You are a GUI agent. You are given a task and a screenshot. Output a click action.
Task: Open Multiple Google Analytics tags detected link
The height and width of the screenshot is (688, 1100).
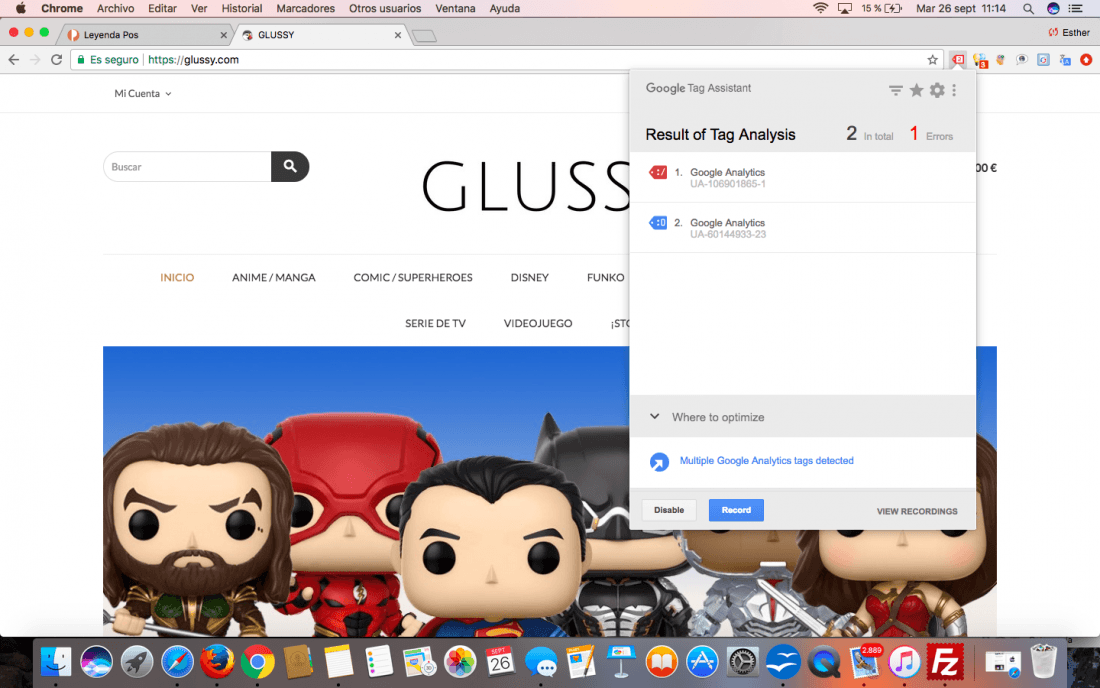point(766,461)
